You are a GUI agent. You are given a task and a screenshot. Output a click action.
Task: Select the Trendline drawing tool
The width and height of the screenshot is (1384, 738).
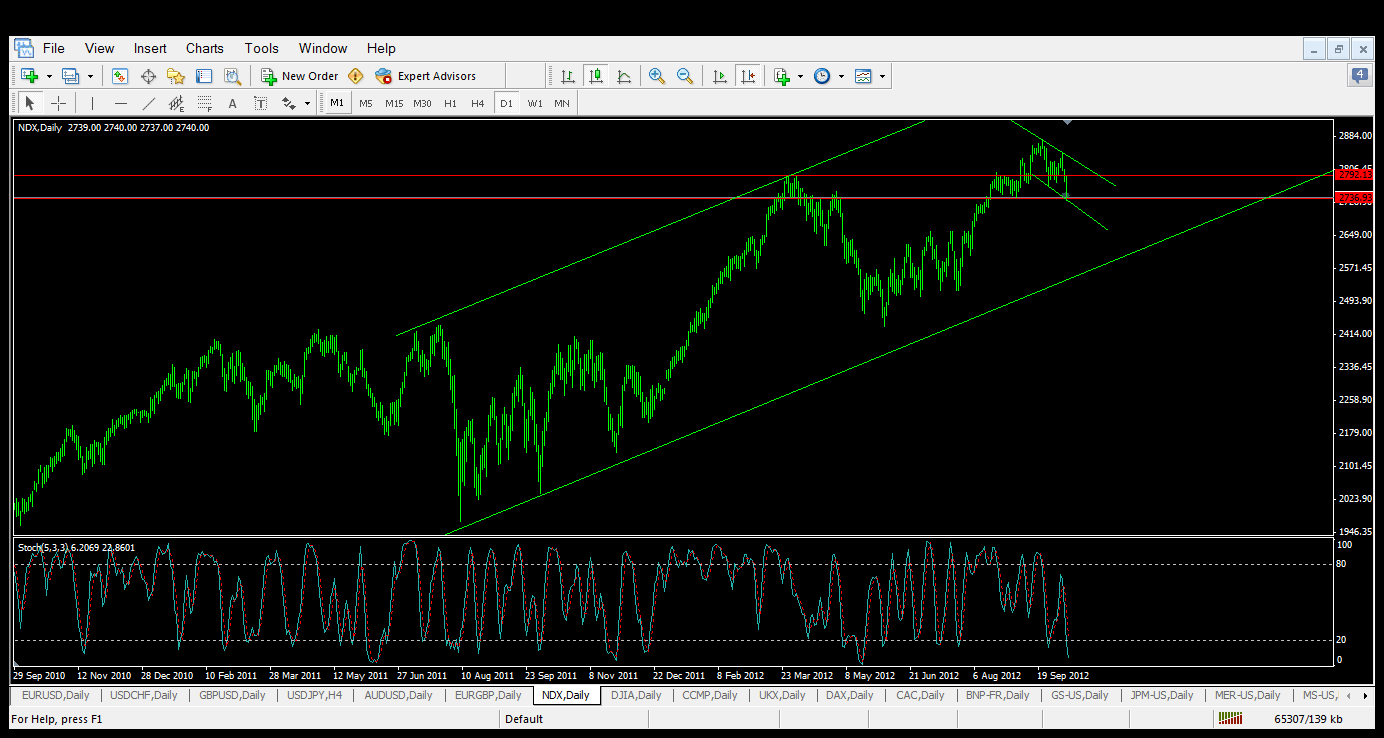point(149,103)
